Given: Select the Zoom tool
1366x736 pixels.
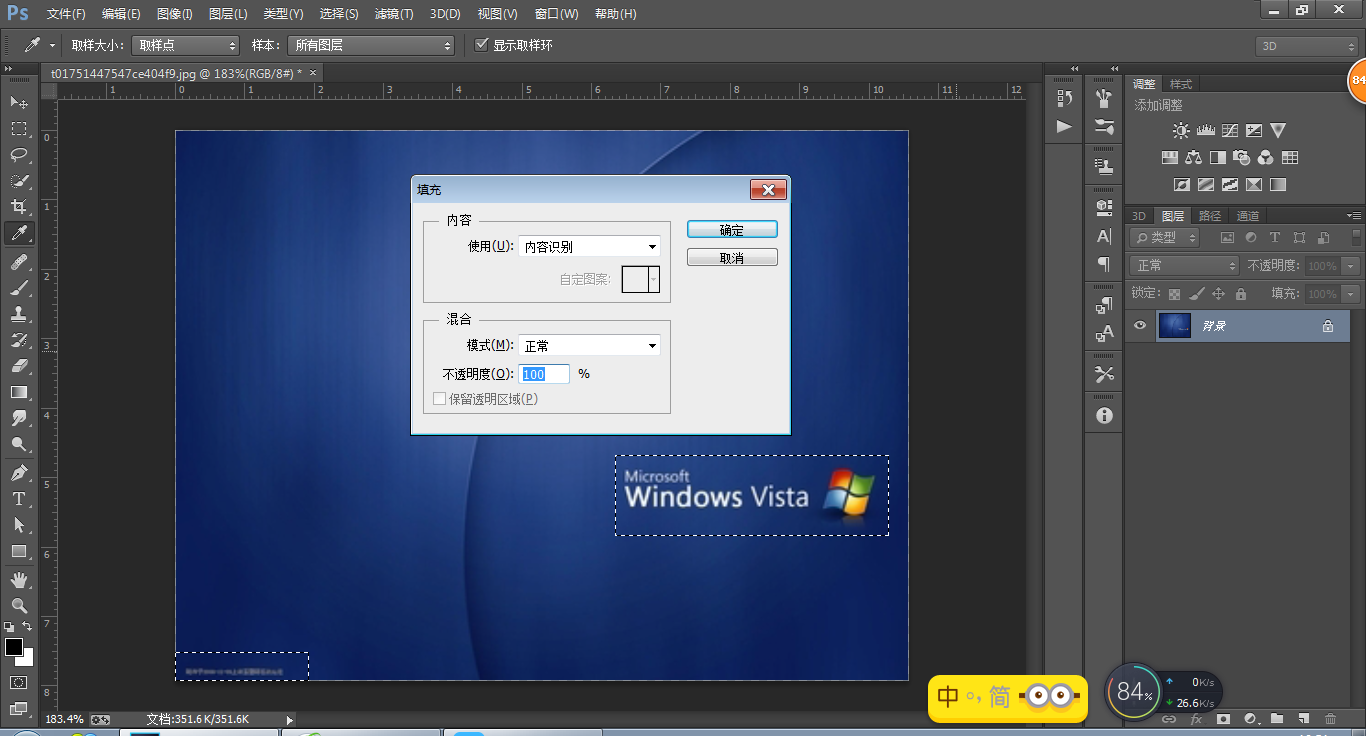Looking at the screenshot, I should point(19,606).
